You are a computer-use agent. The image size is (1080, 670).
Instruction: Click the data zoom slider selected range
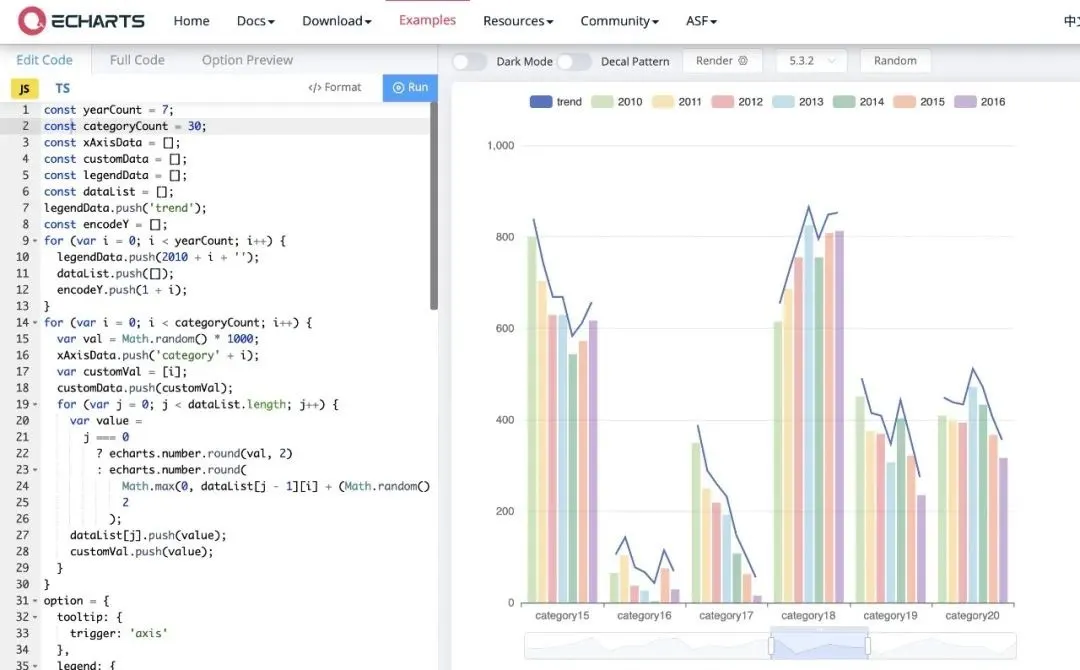[x=819, y=646]
